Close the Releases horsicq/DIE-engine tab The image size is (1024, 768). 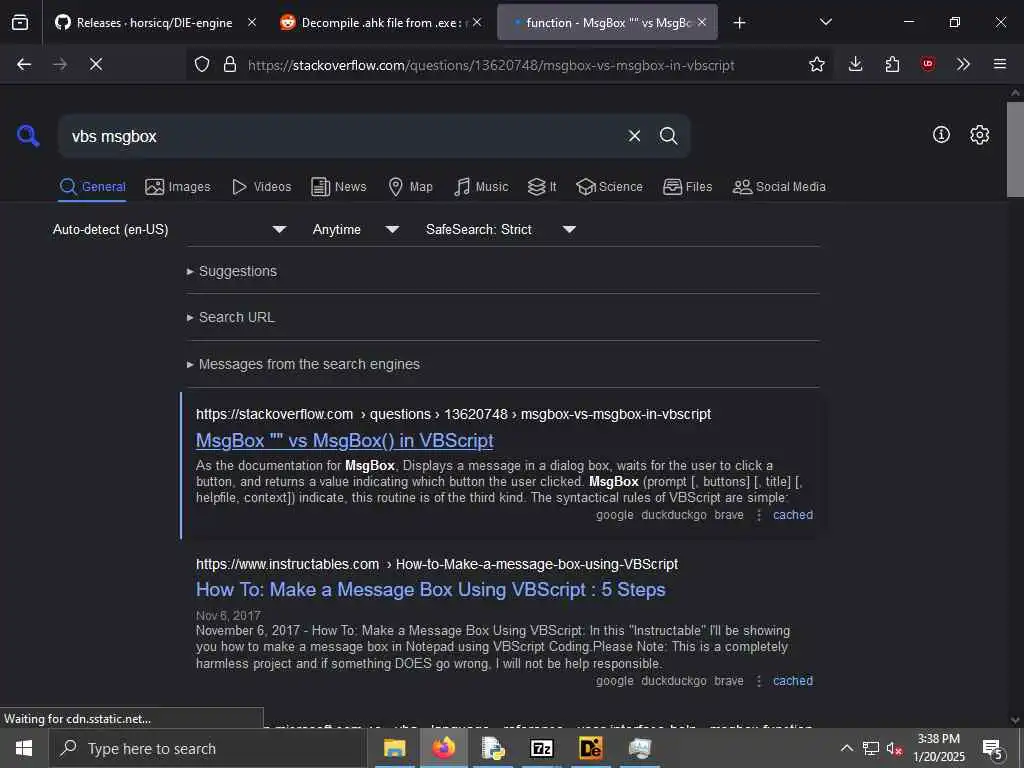coord(251,22)
